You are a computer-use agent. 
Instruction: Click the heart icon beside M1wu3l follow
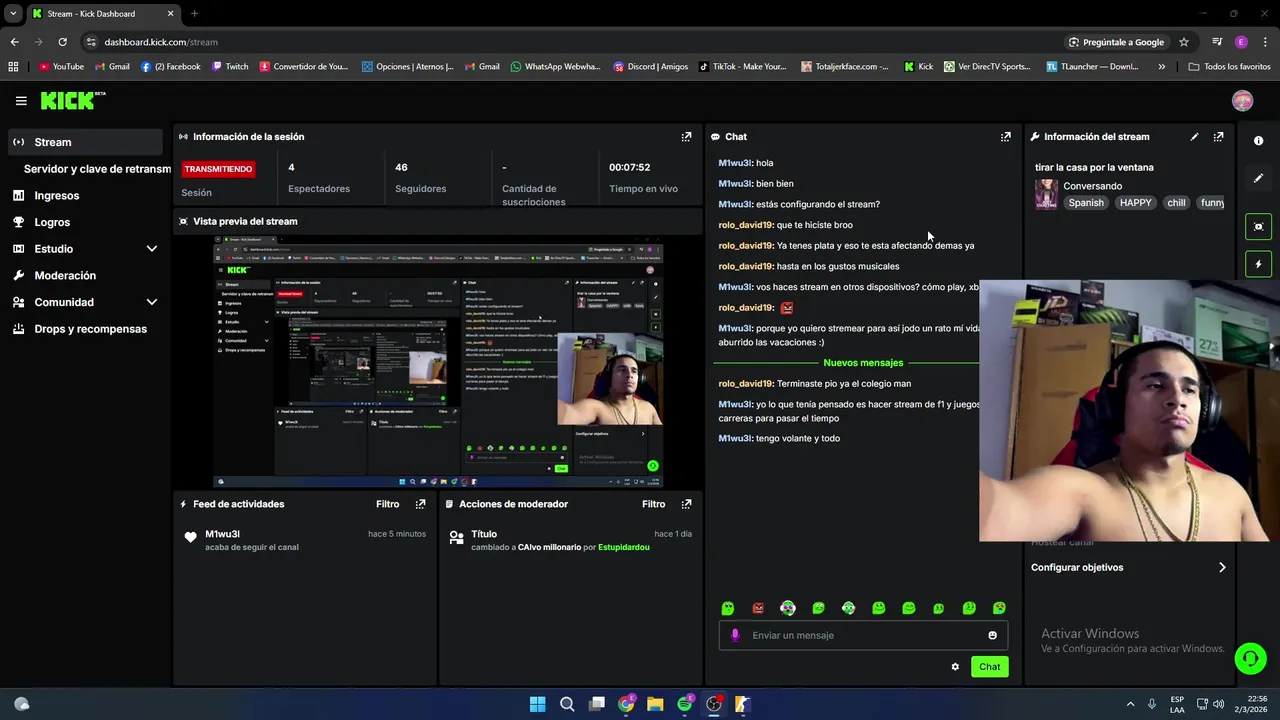[191, 537]
